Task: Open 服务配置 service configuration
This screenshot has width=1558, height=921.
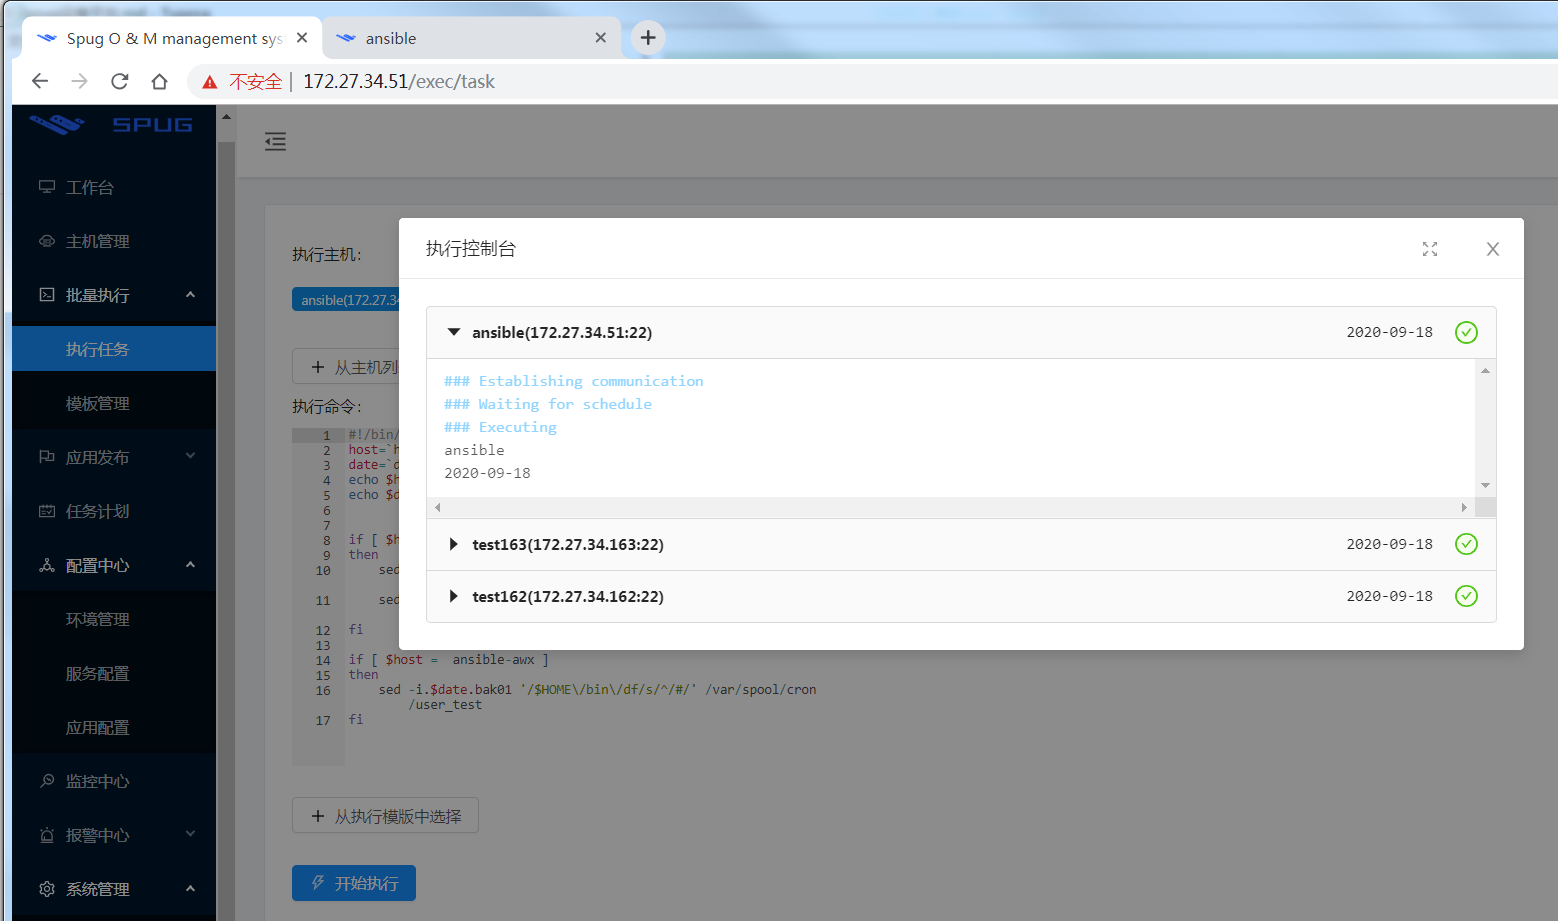Action: click(114, 673)
